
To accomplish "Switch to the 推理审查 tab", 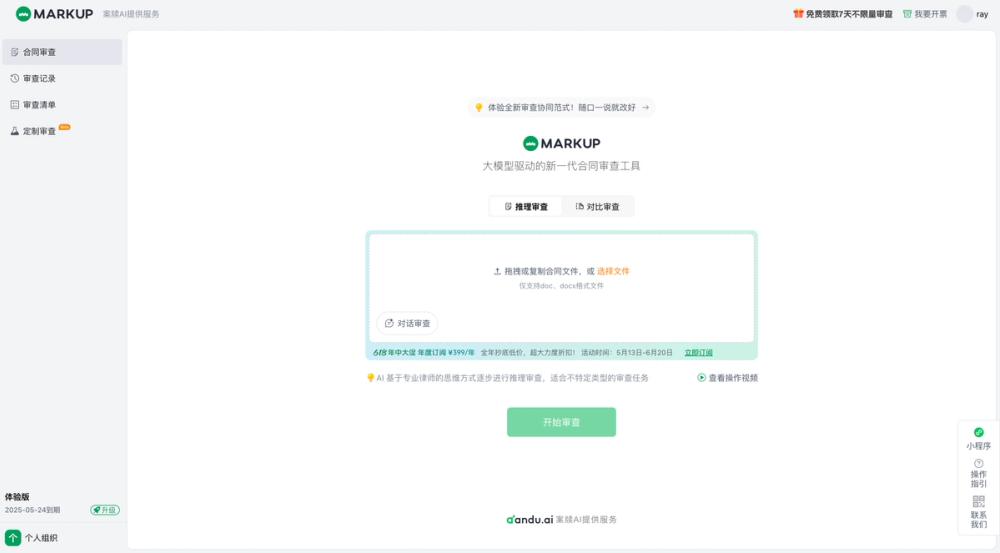I will pos(526,207).
